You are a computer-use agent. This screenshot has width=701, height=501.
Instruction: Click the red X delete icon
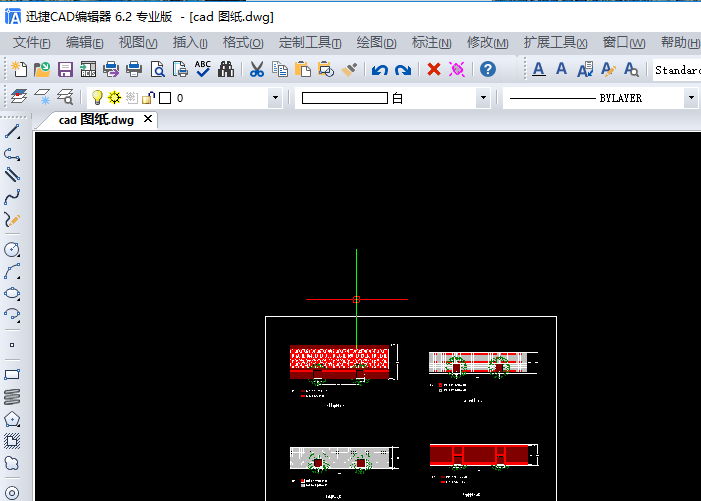[433, 70]
